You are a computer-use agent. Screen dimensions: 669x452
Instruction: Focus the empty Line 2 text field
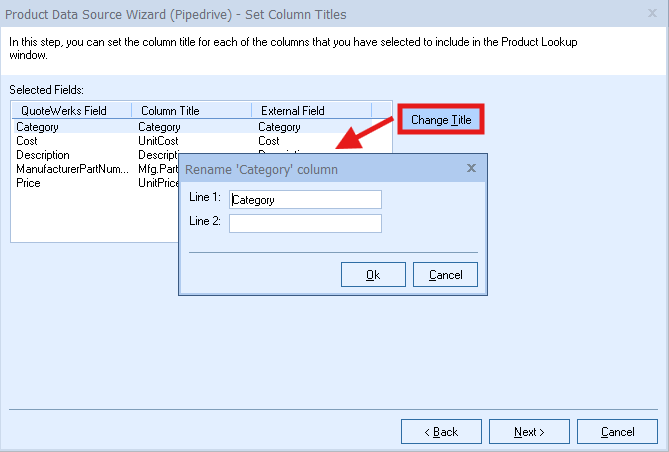tap(305, 223)
